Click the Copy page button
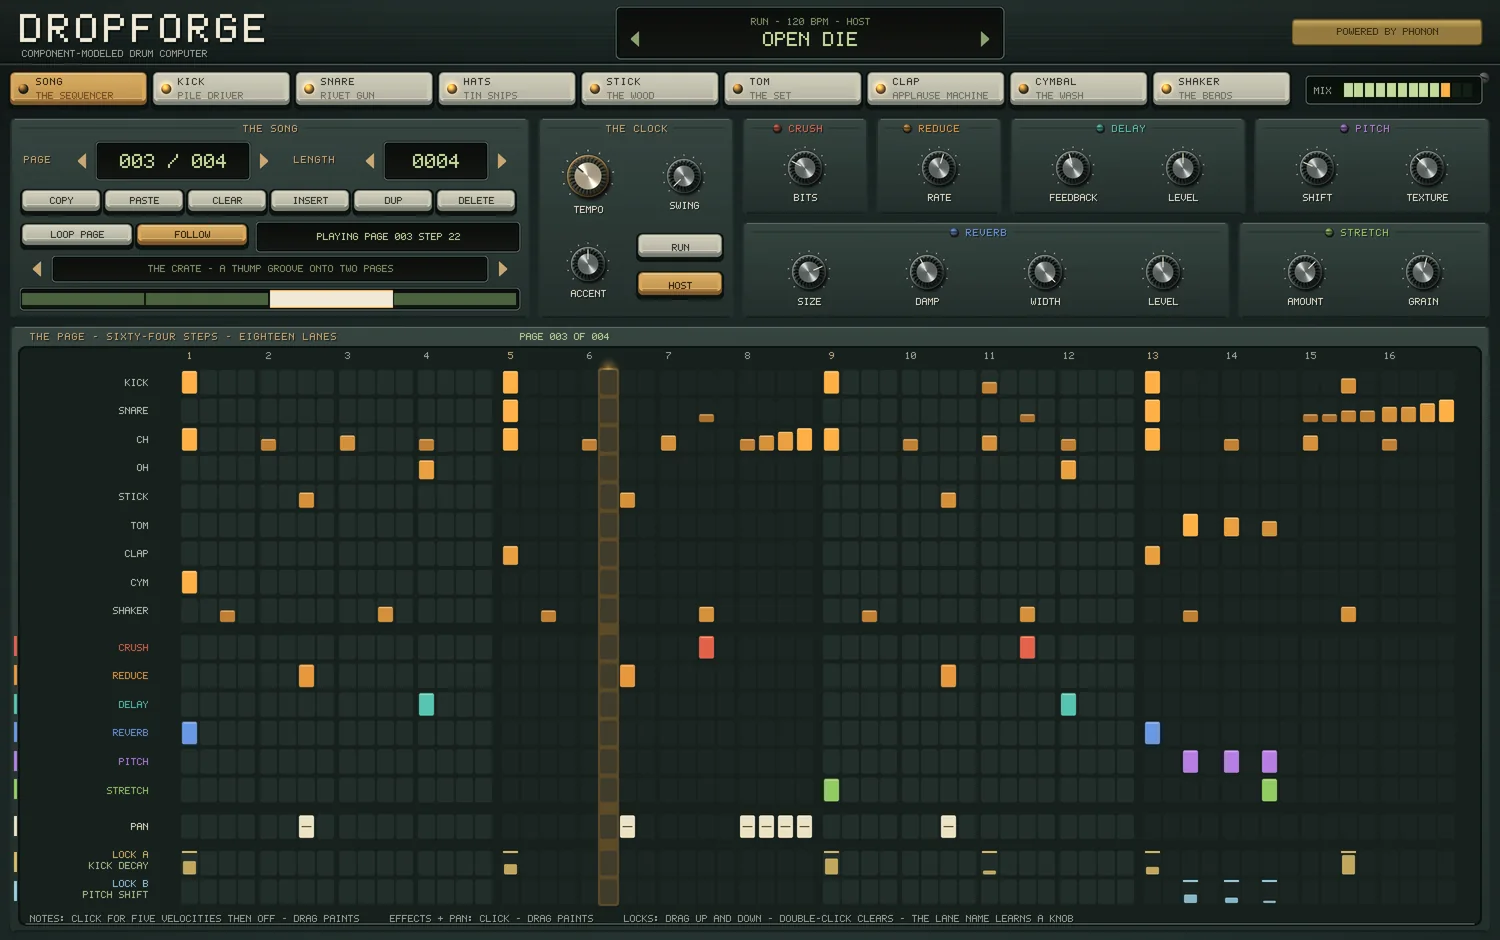The height and width of the screenshot is (940, 1500). click(61, 200)
